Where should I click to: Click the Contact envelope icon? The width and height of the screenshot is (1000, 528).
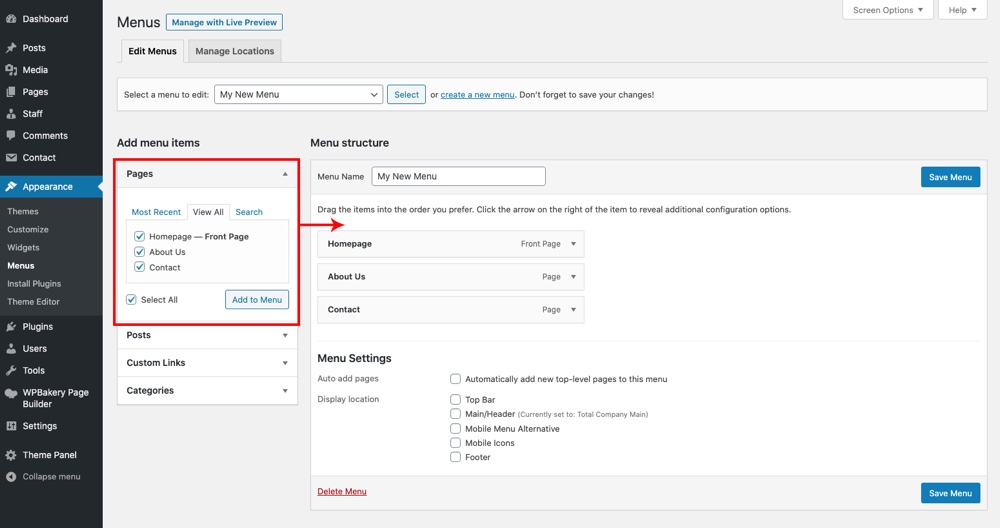point(11,158)
